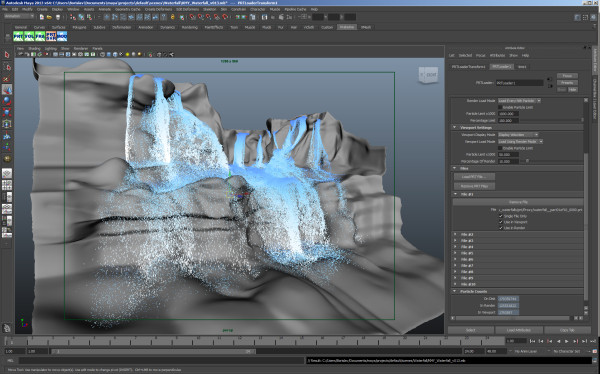The height and width of the screenshot is (374, 600).
Task: Switch to the Dynamics shelf tab
Action: click(x=168, y=27)
